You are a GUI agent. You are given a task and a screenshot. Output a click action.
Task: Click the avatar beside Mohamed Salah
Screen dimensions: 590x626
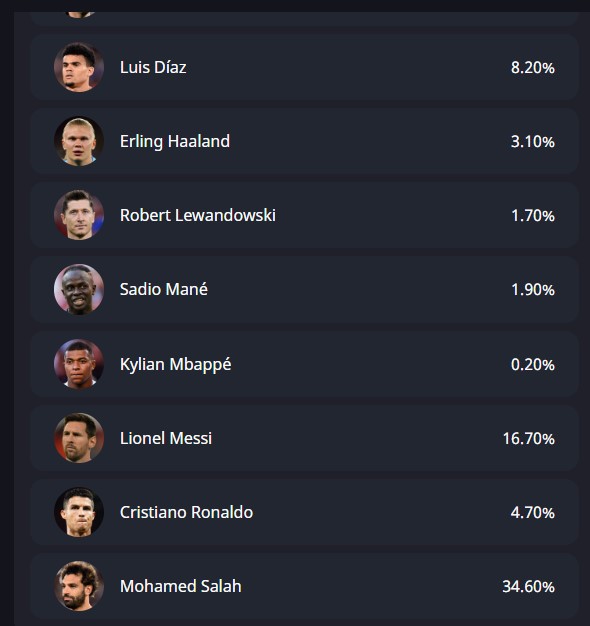[79, 586]
